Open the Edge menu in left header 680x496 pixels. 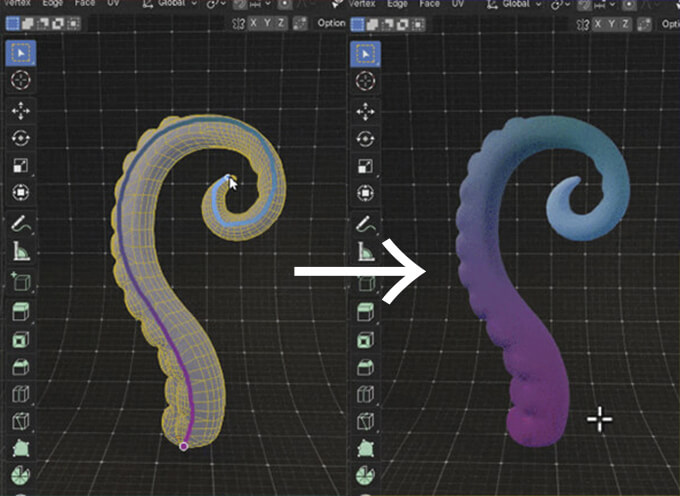pos(54,5)
